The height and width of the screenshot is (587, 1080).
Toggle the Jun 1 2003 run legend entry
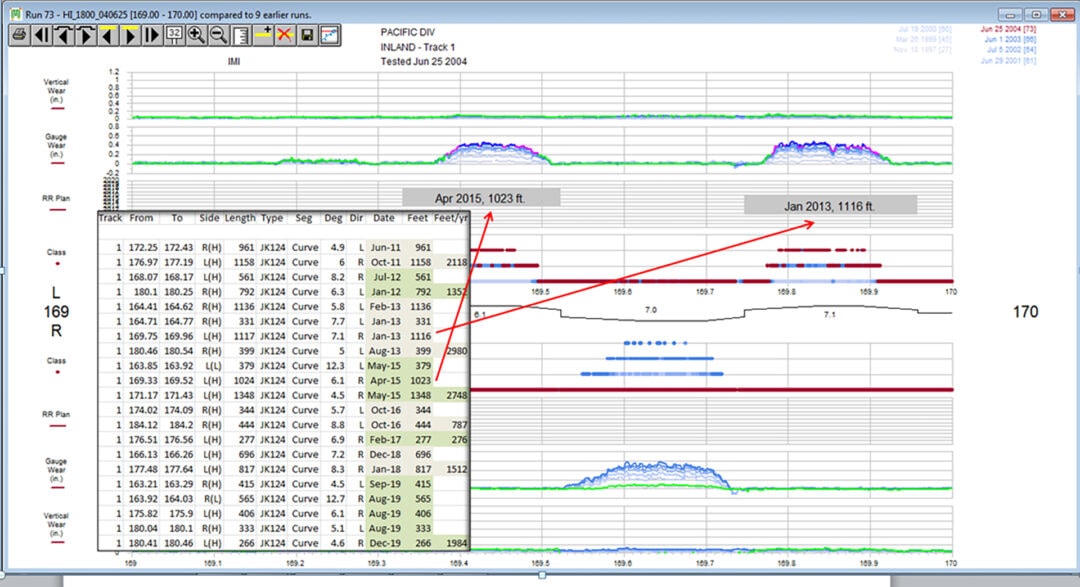1010,40
